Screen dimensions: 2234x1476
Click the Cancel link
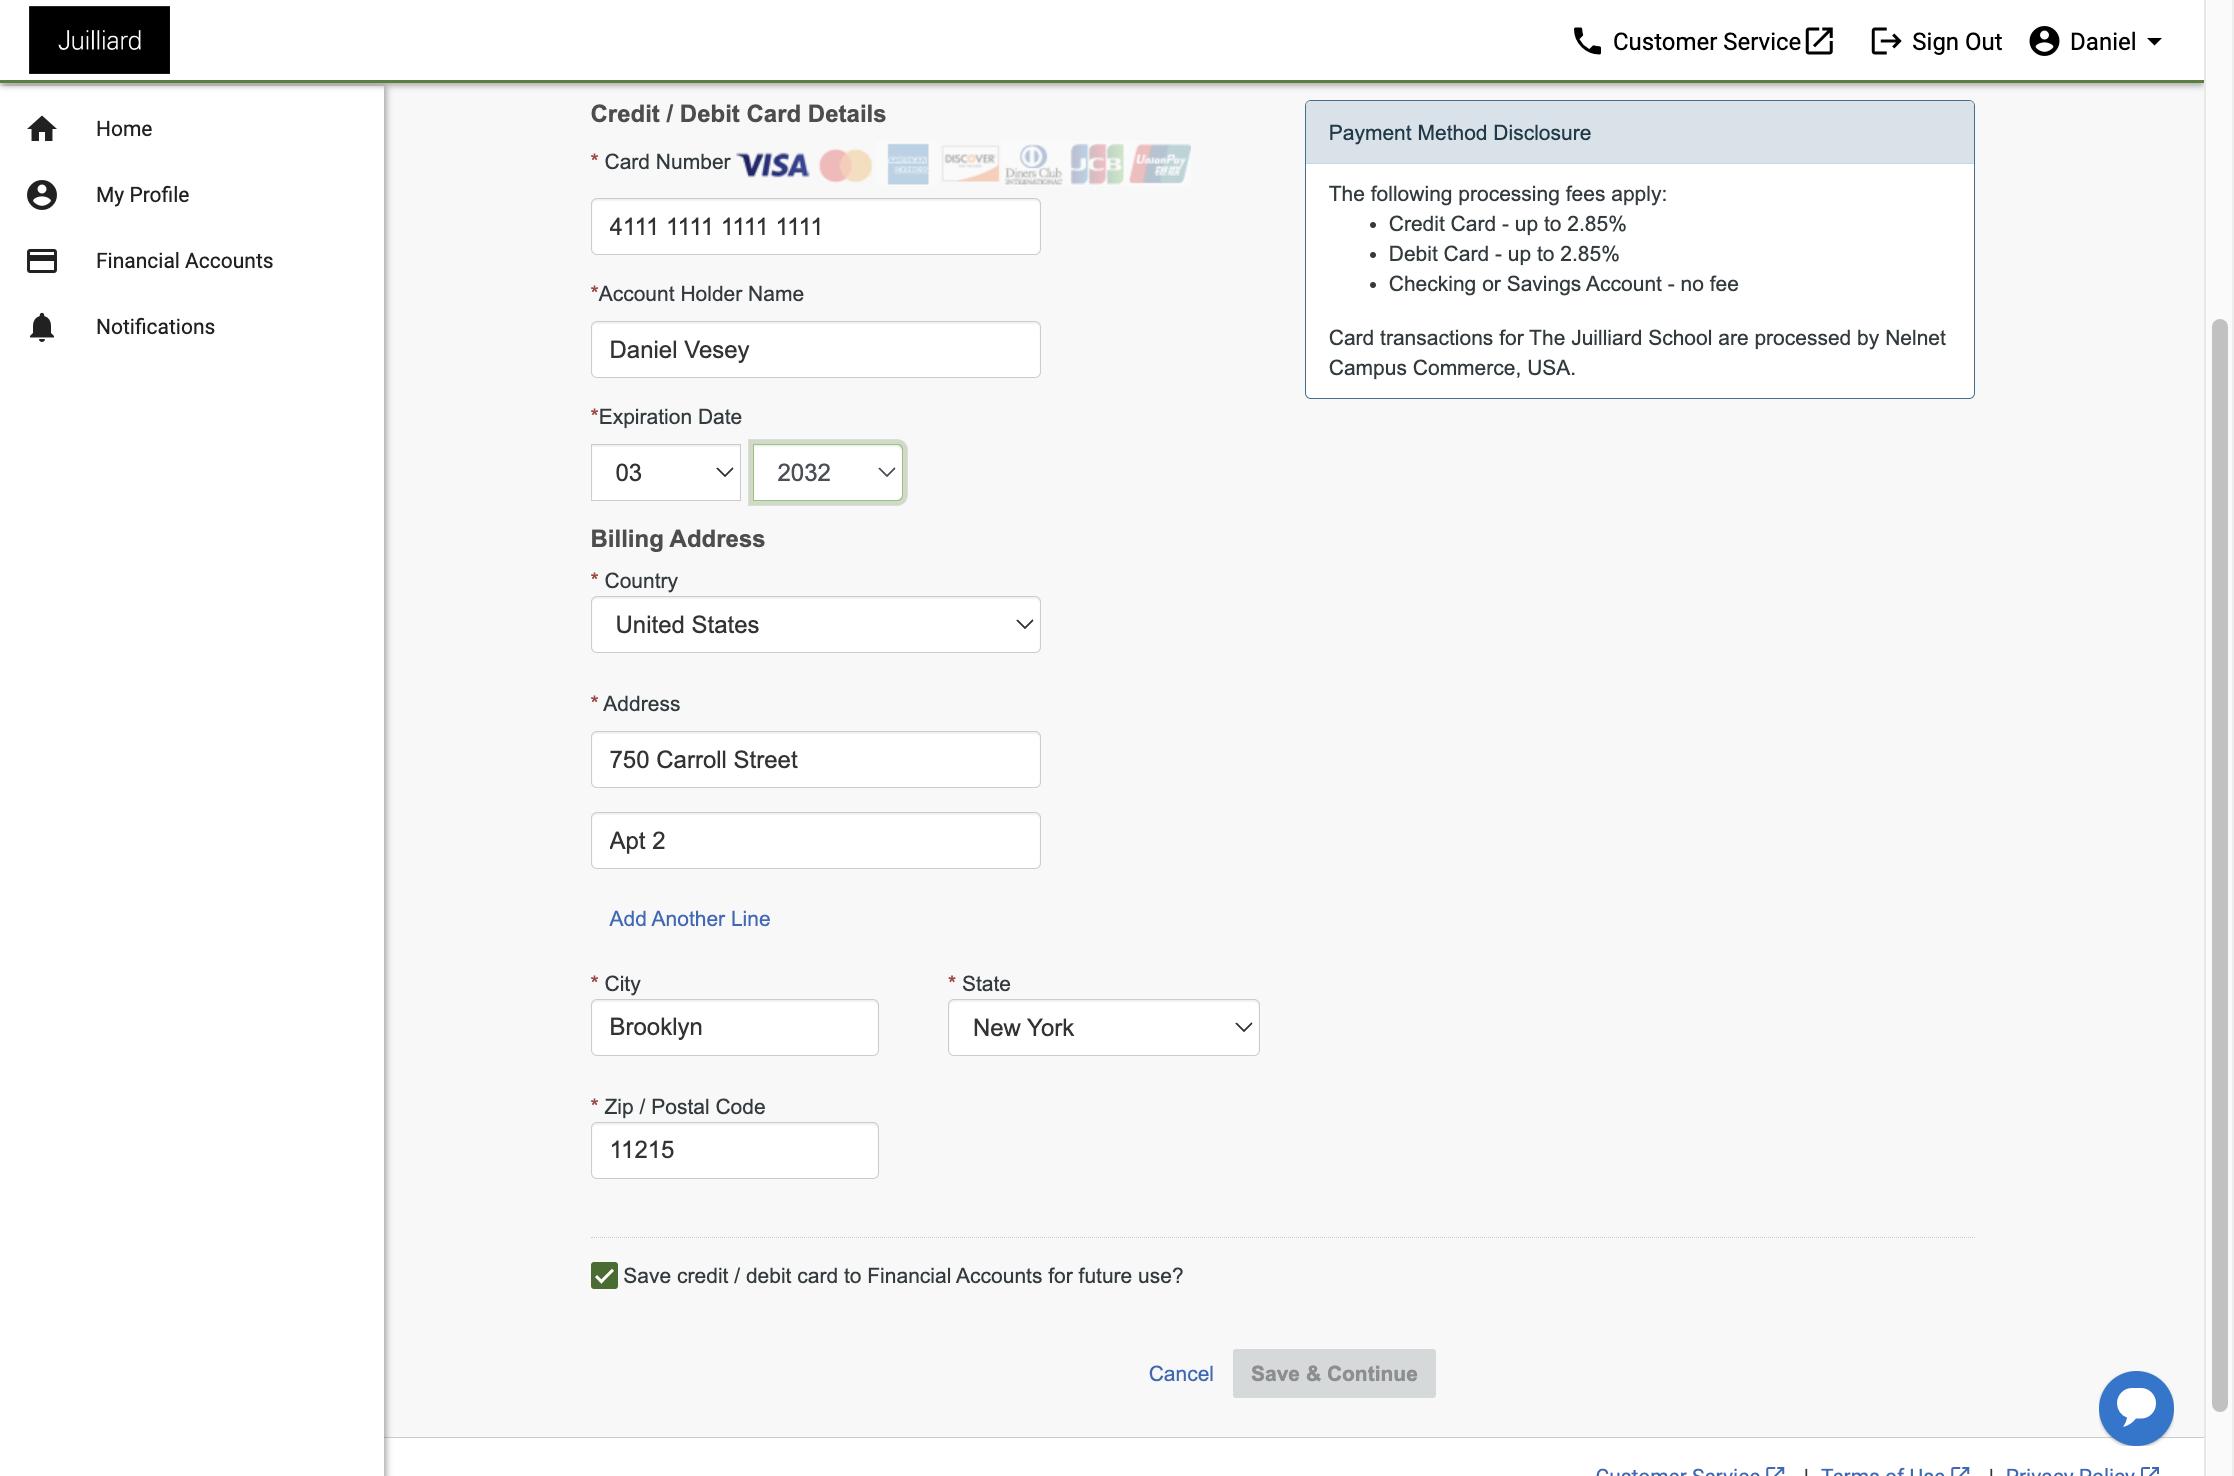(x=1181, y=1374)
